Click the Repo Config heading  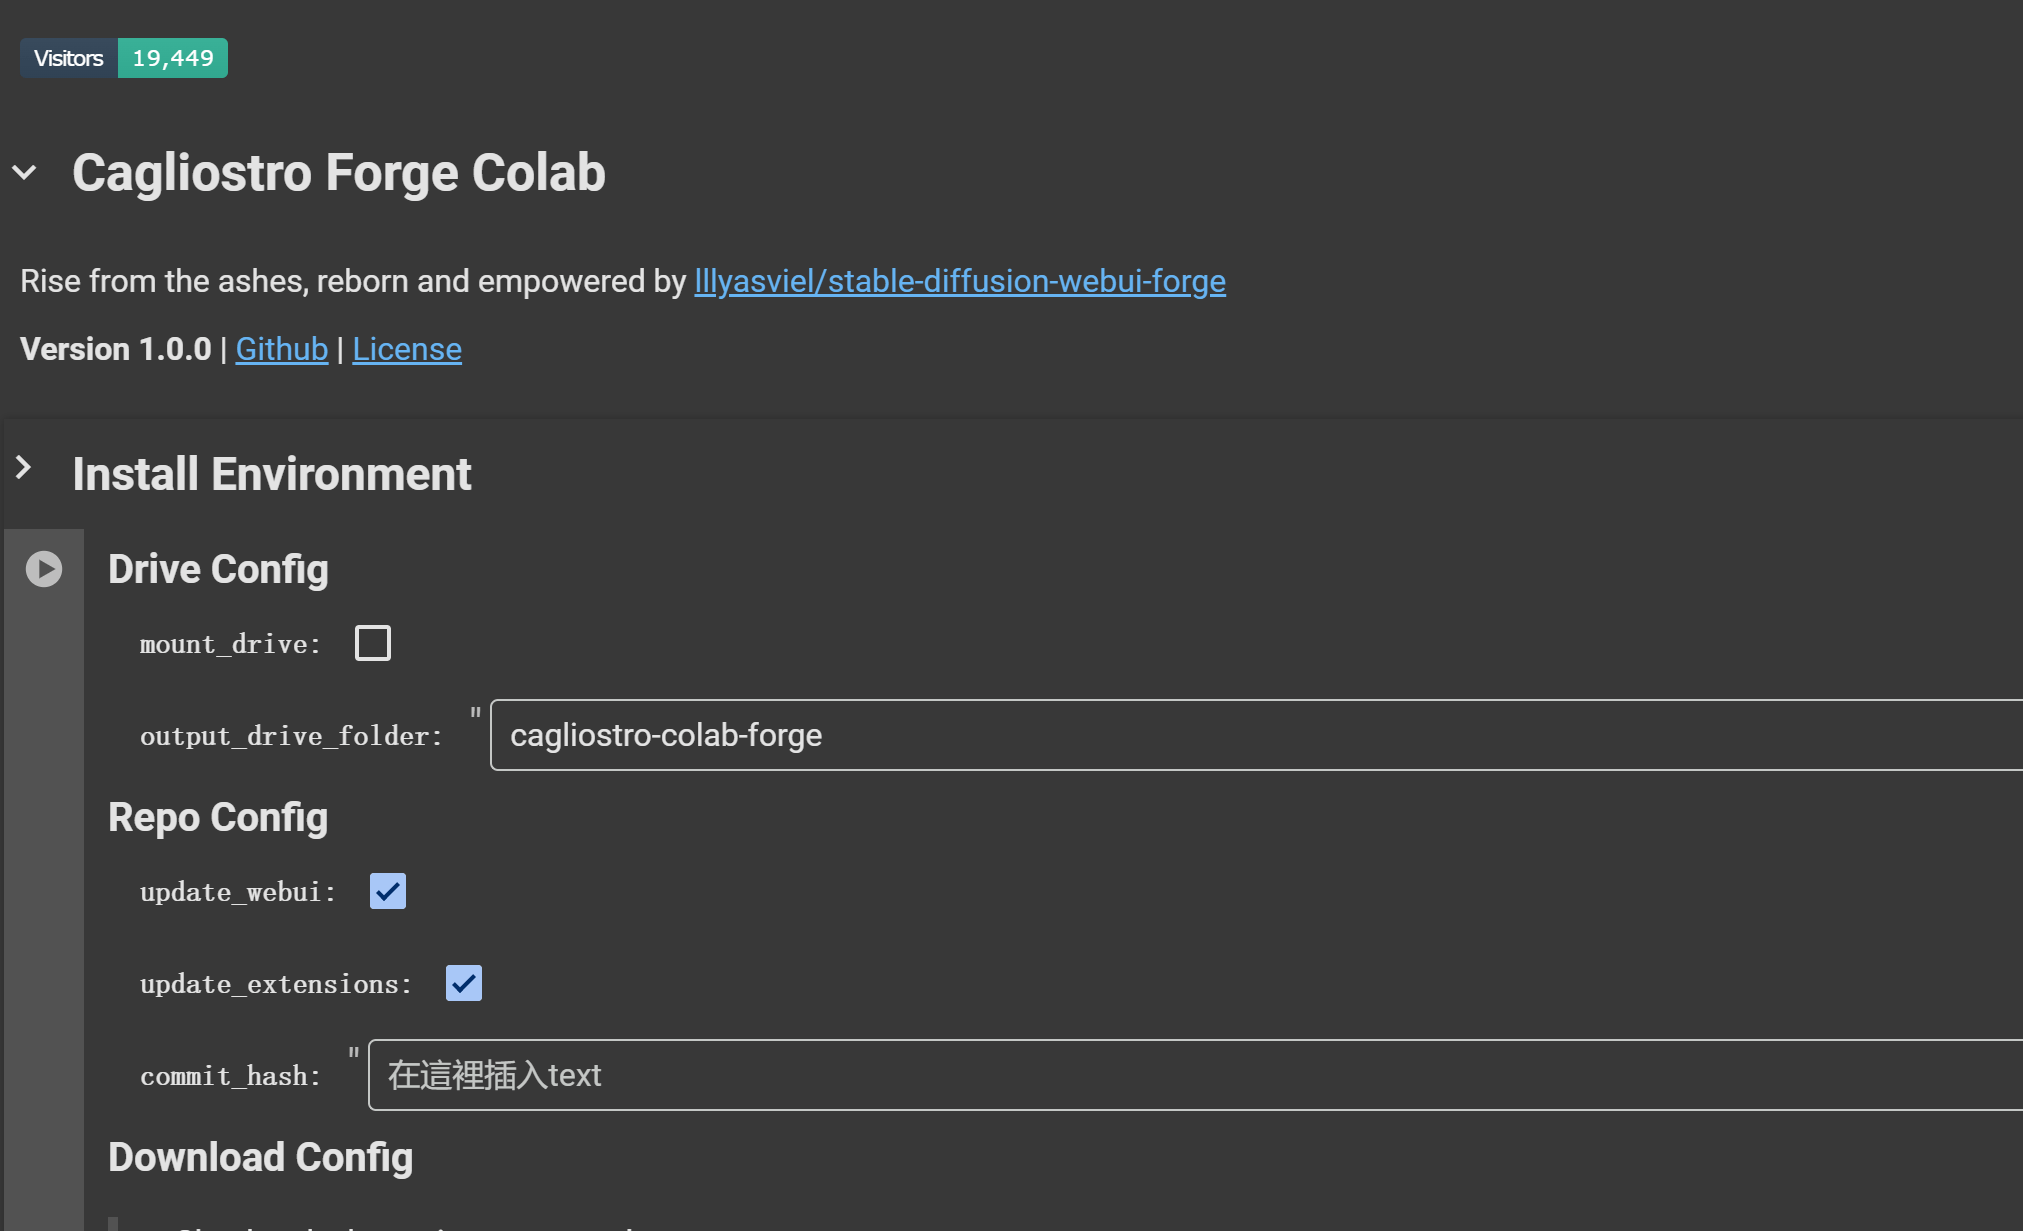coord(218,817)
